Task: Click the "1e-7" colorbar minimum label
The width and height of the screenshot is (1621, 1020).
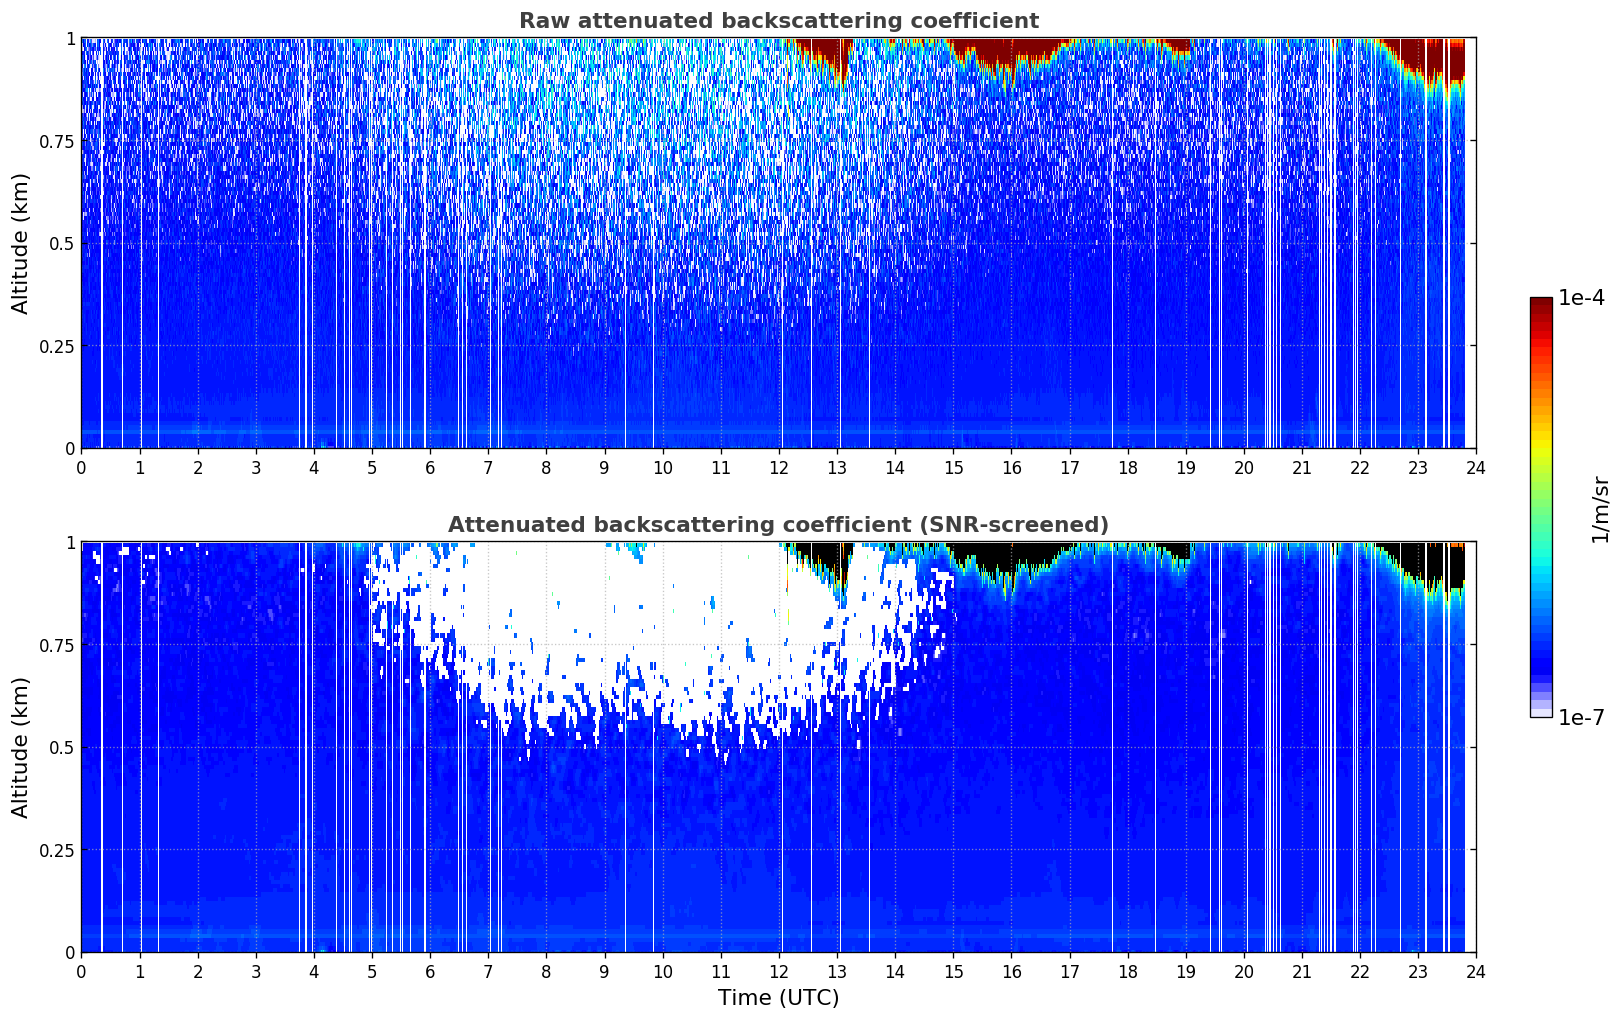Action: [1581, 718]
